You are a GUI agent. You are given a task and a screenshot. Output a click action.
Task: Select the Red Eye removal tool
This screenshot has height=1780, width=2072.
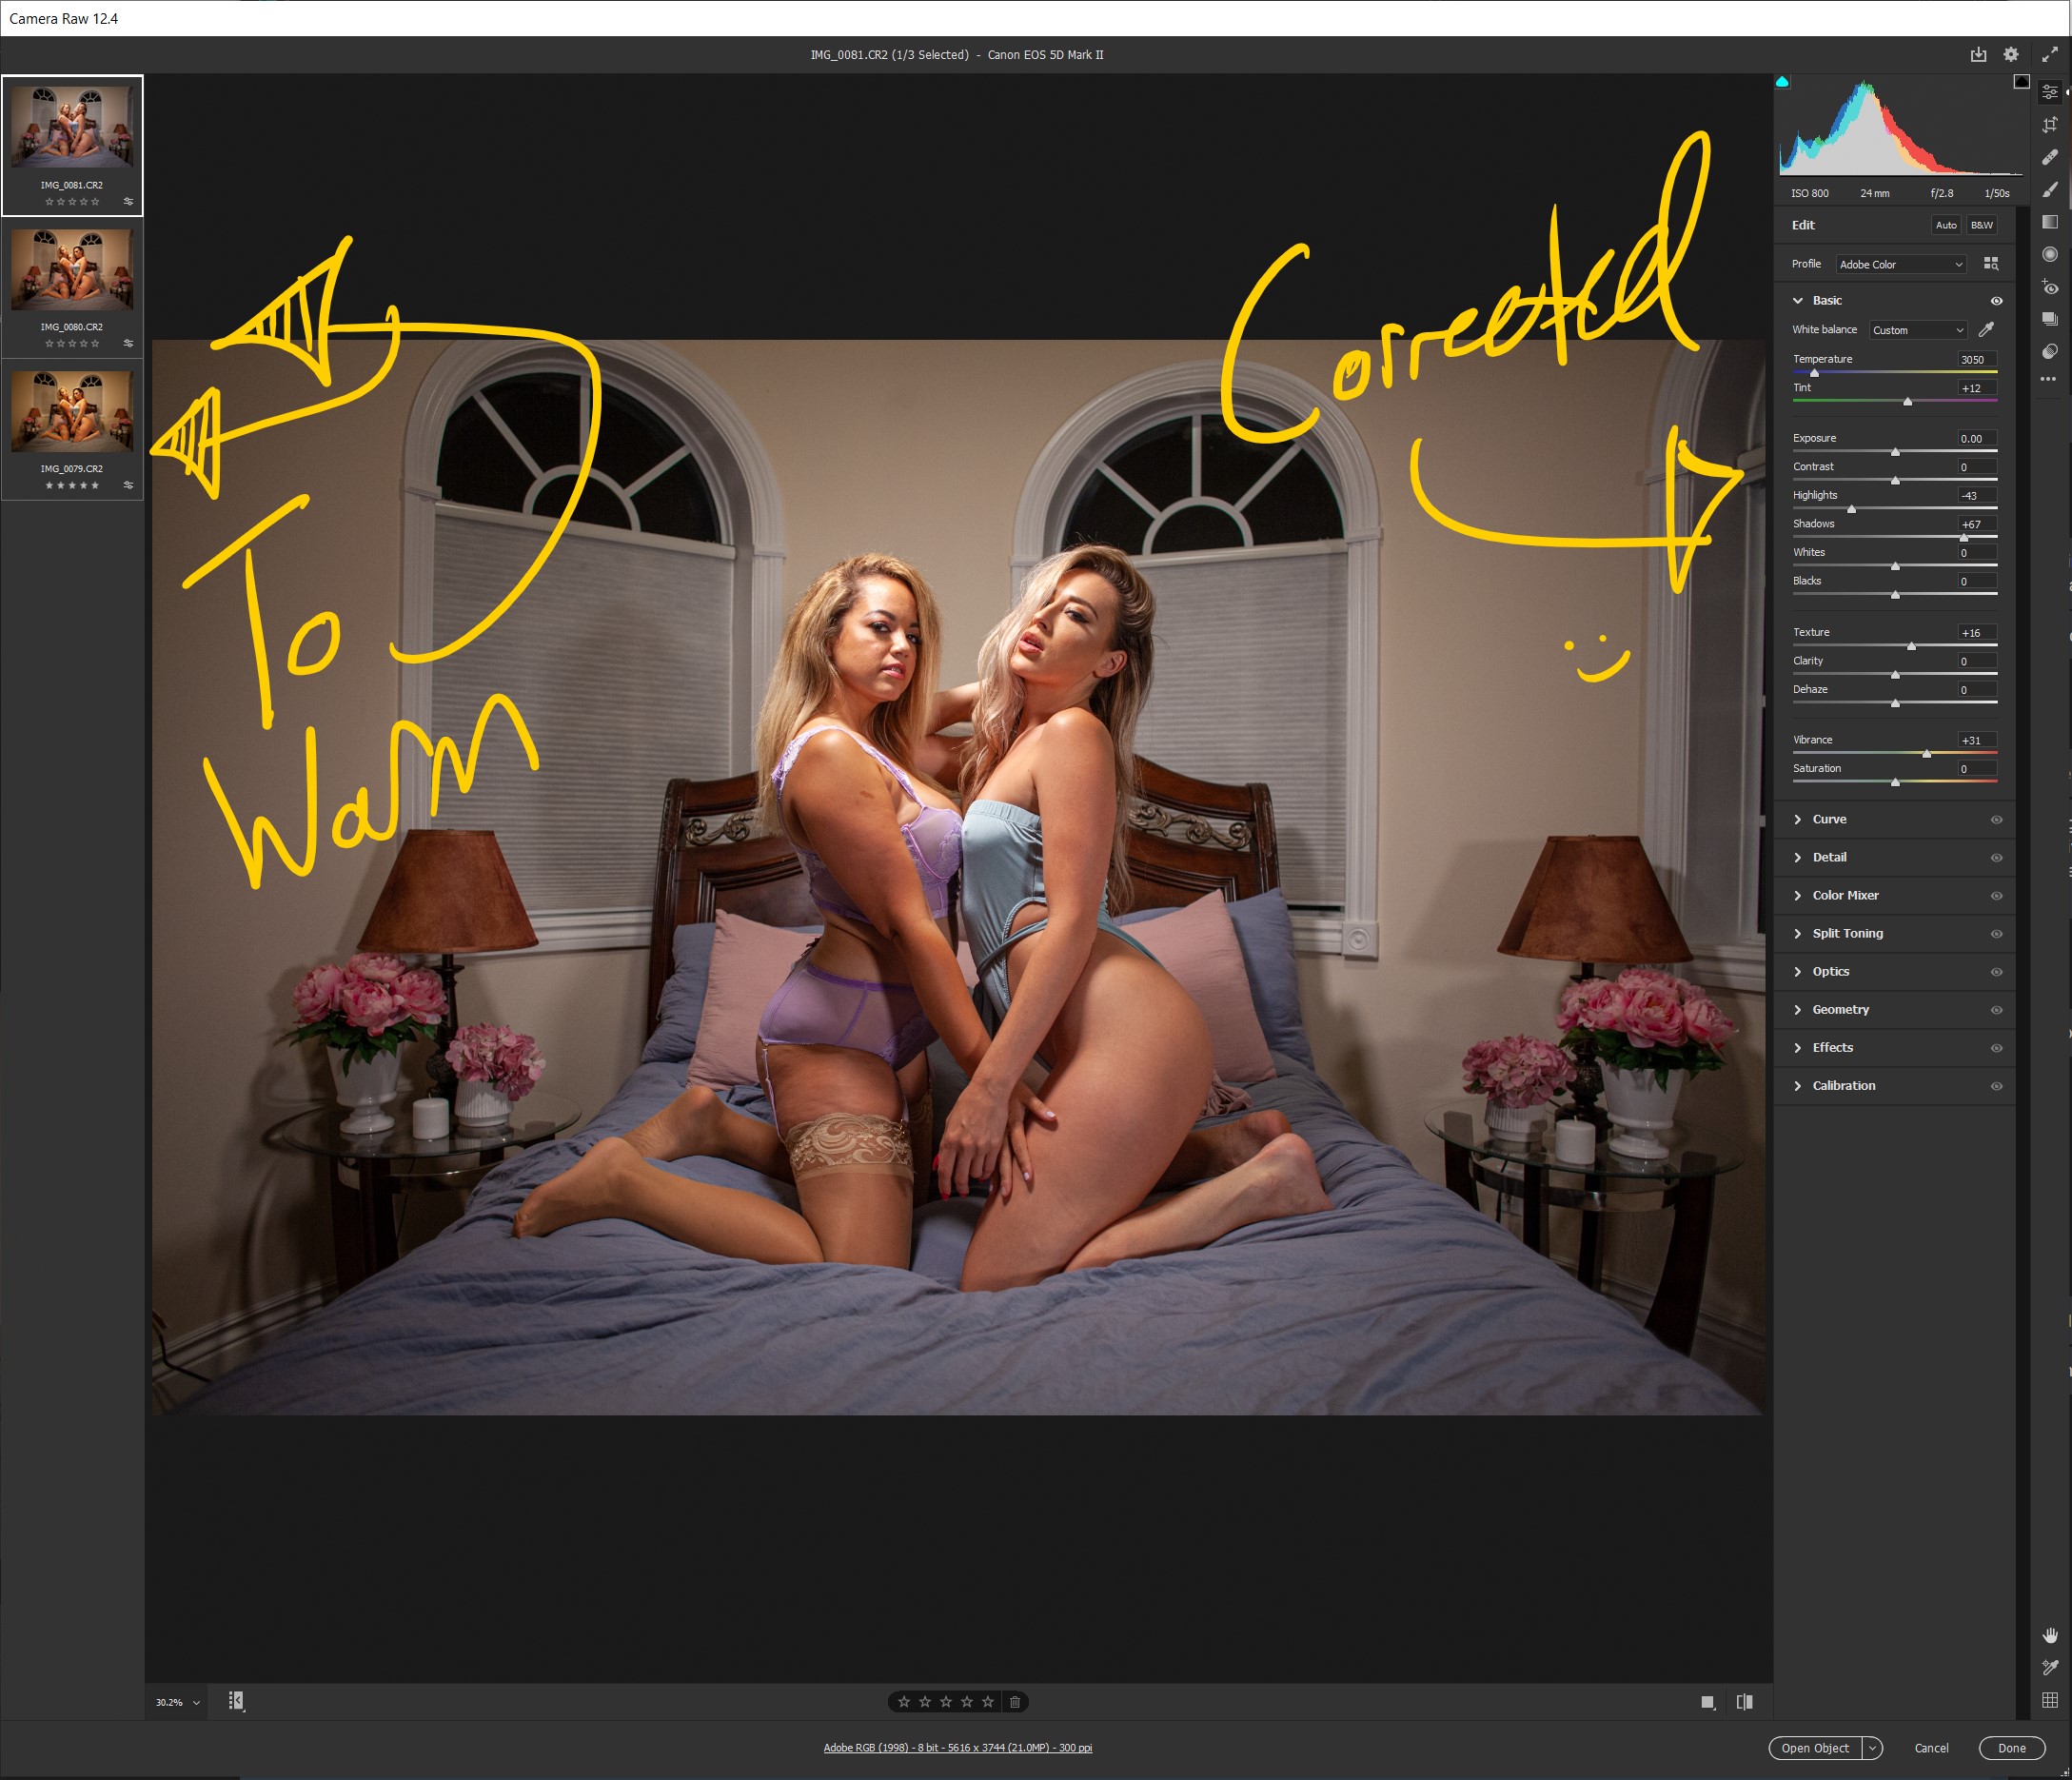click(2049, 287)
